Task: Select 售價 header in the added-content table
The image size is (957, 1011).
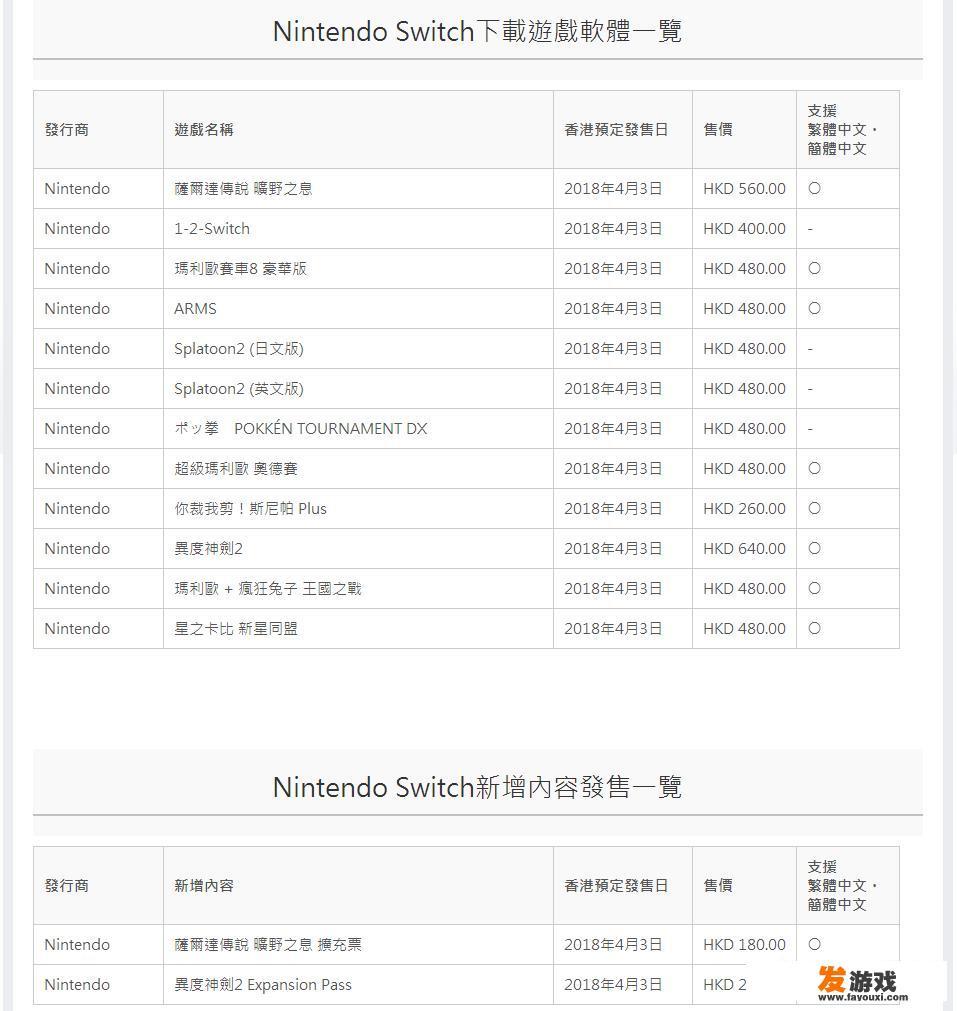Action: (718, 885)
